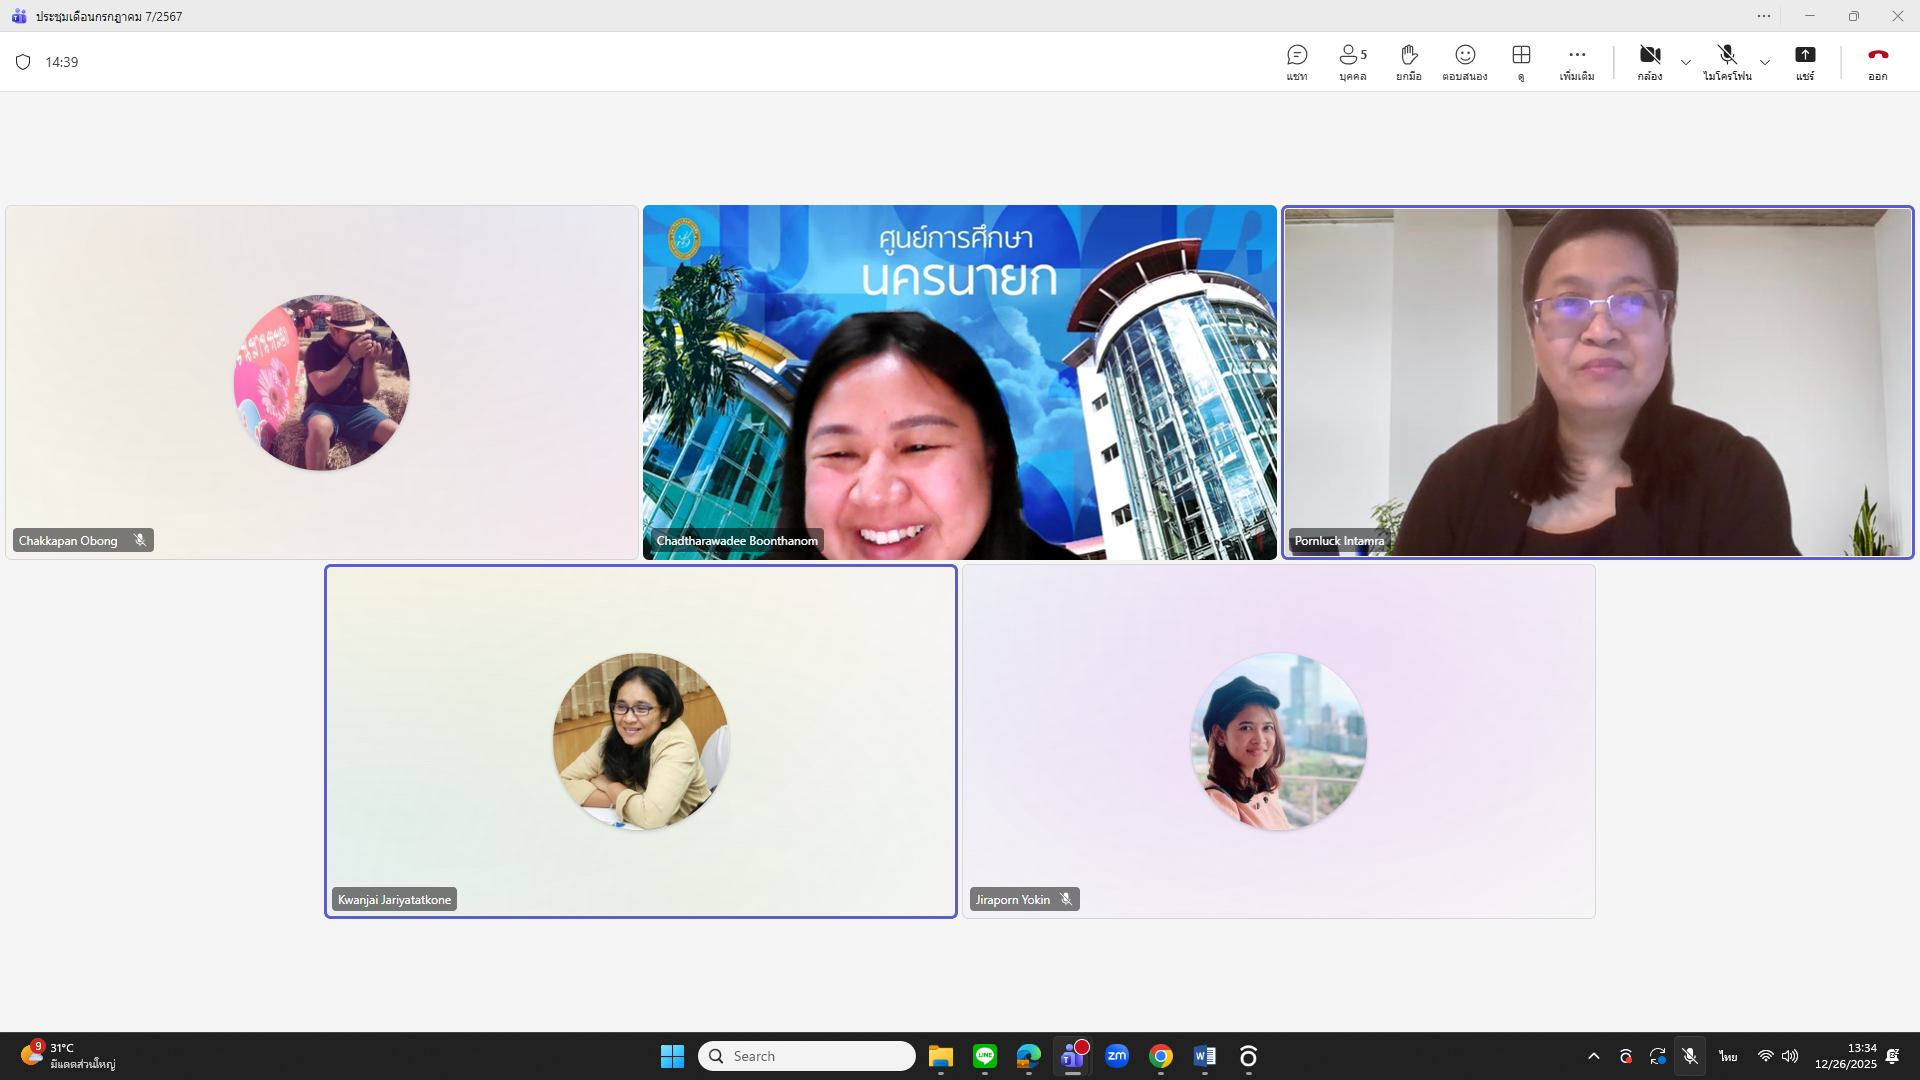Show hidden system tray icons
Screen dimensions: 1920x1080
(1594, 1056)
